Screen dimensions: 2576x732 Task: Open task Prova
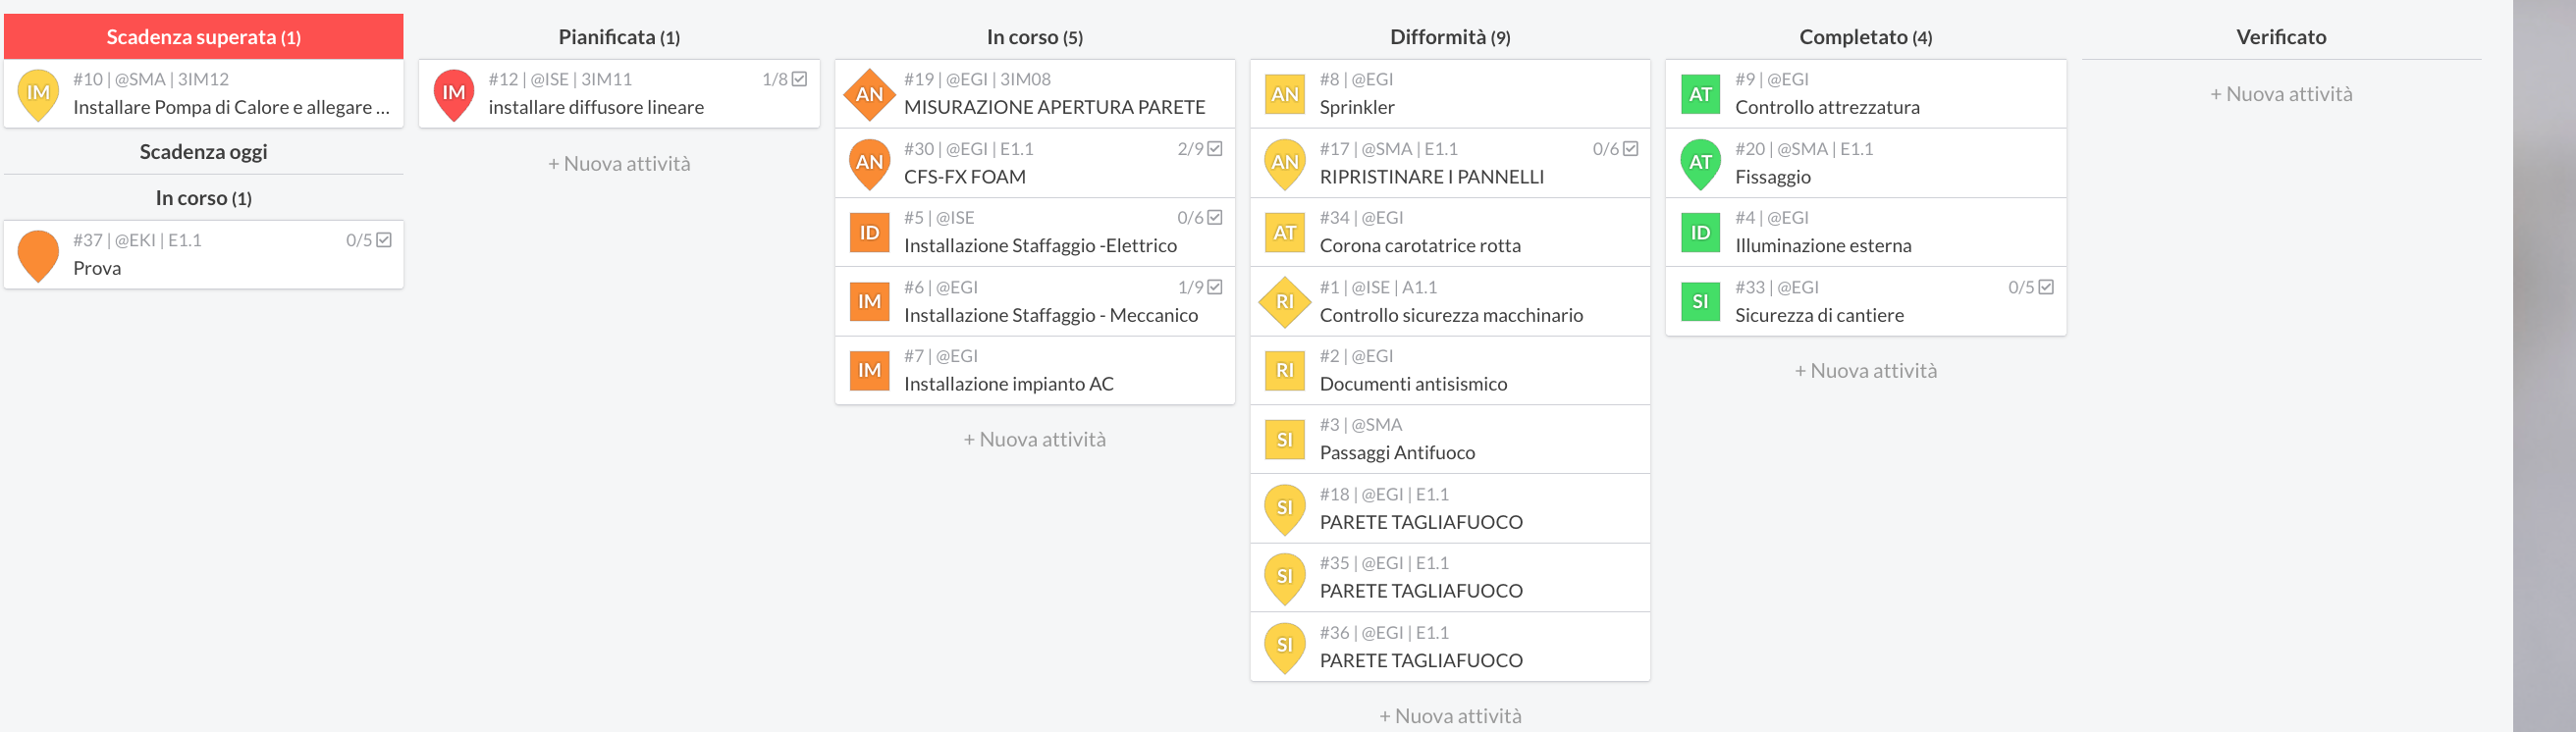(x=203, y=255)
